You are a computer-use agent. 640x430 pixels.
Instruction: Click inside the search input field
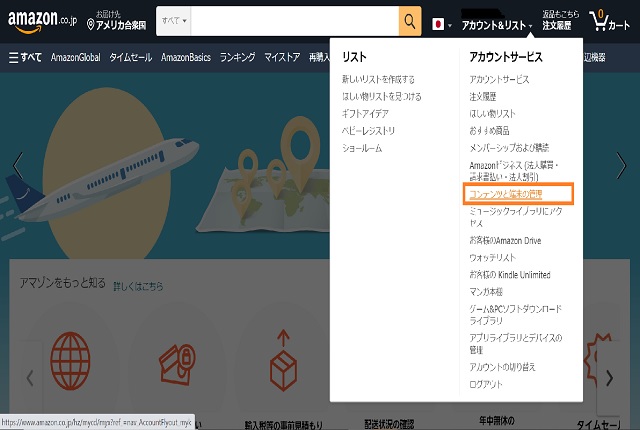294,21
